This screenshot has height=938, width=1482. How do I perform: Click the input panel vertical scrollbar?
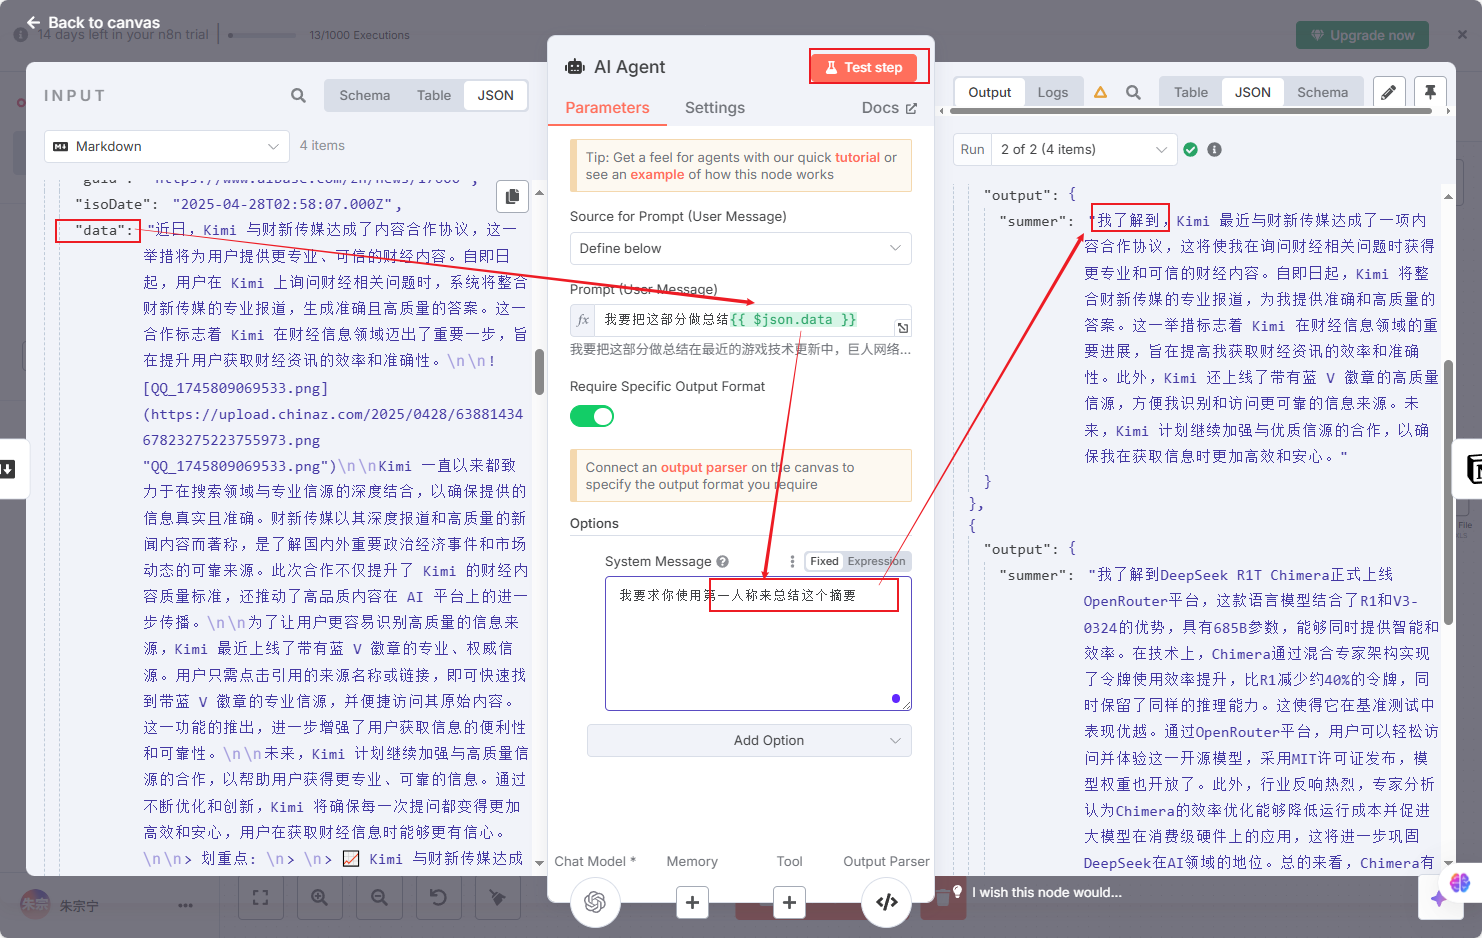click(x=539, y=372)
